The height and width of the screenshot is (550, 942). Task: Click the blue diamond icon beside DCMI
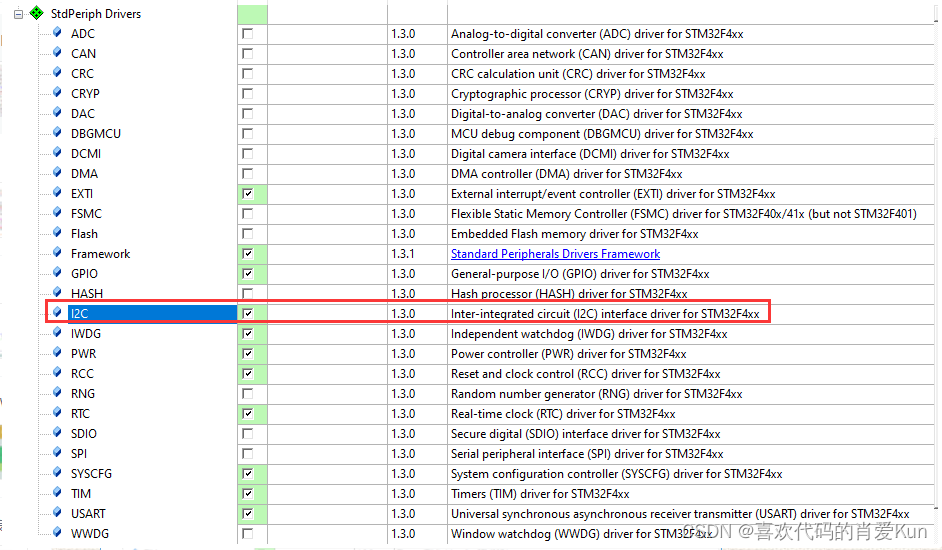click(x=57, y=152)
